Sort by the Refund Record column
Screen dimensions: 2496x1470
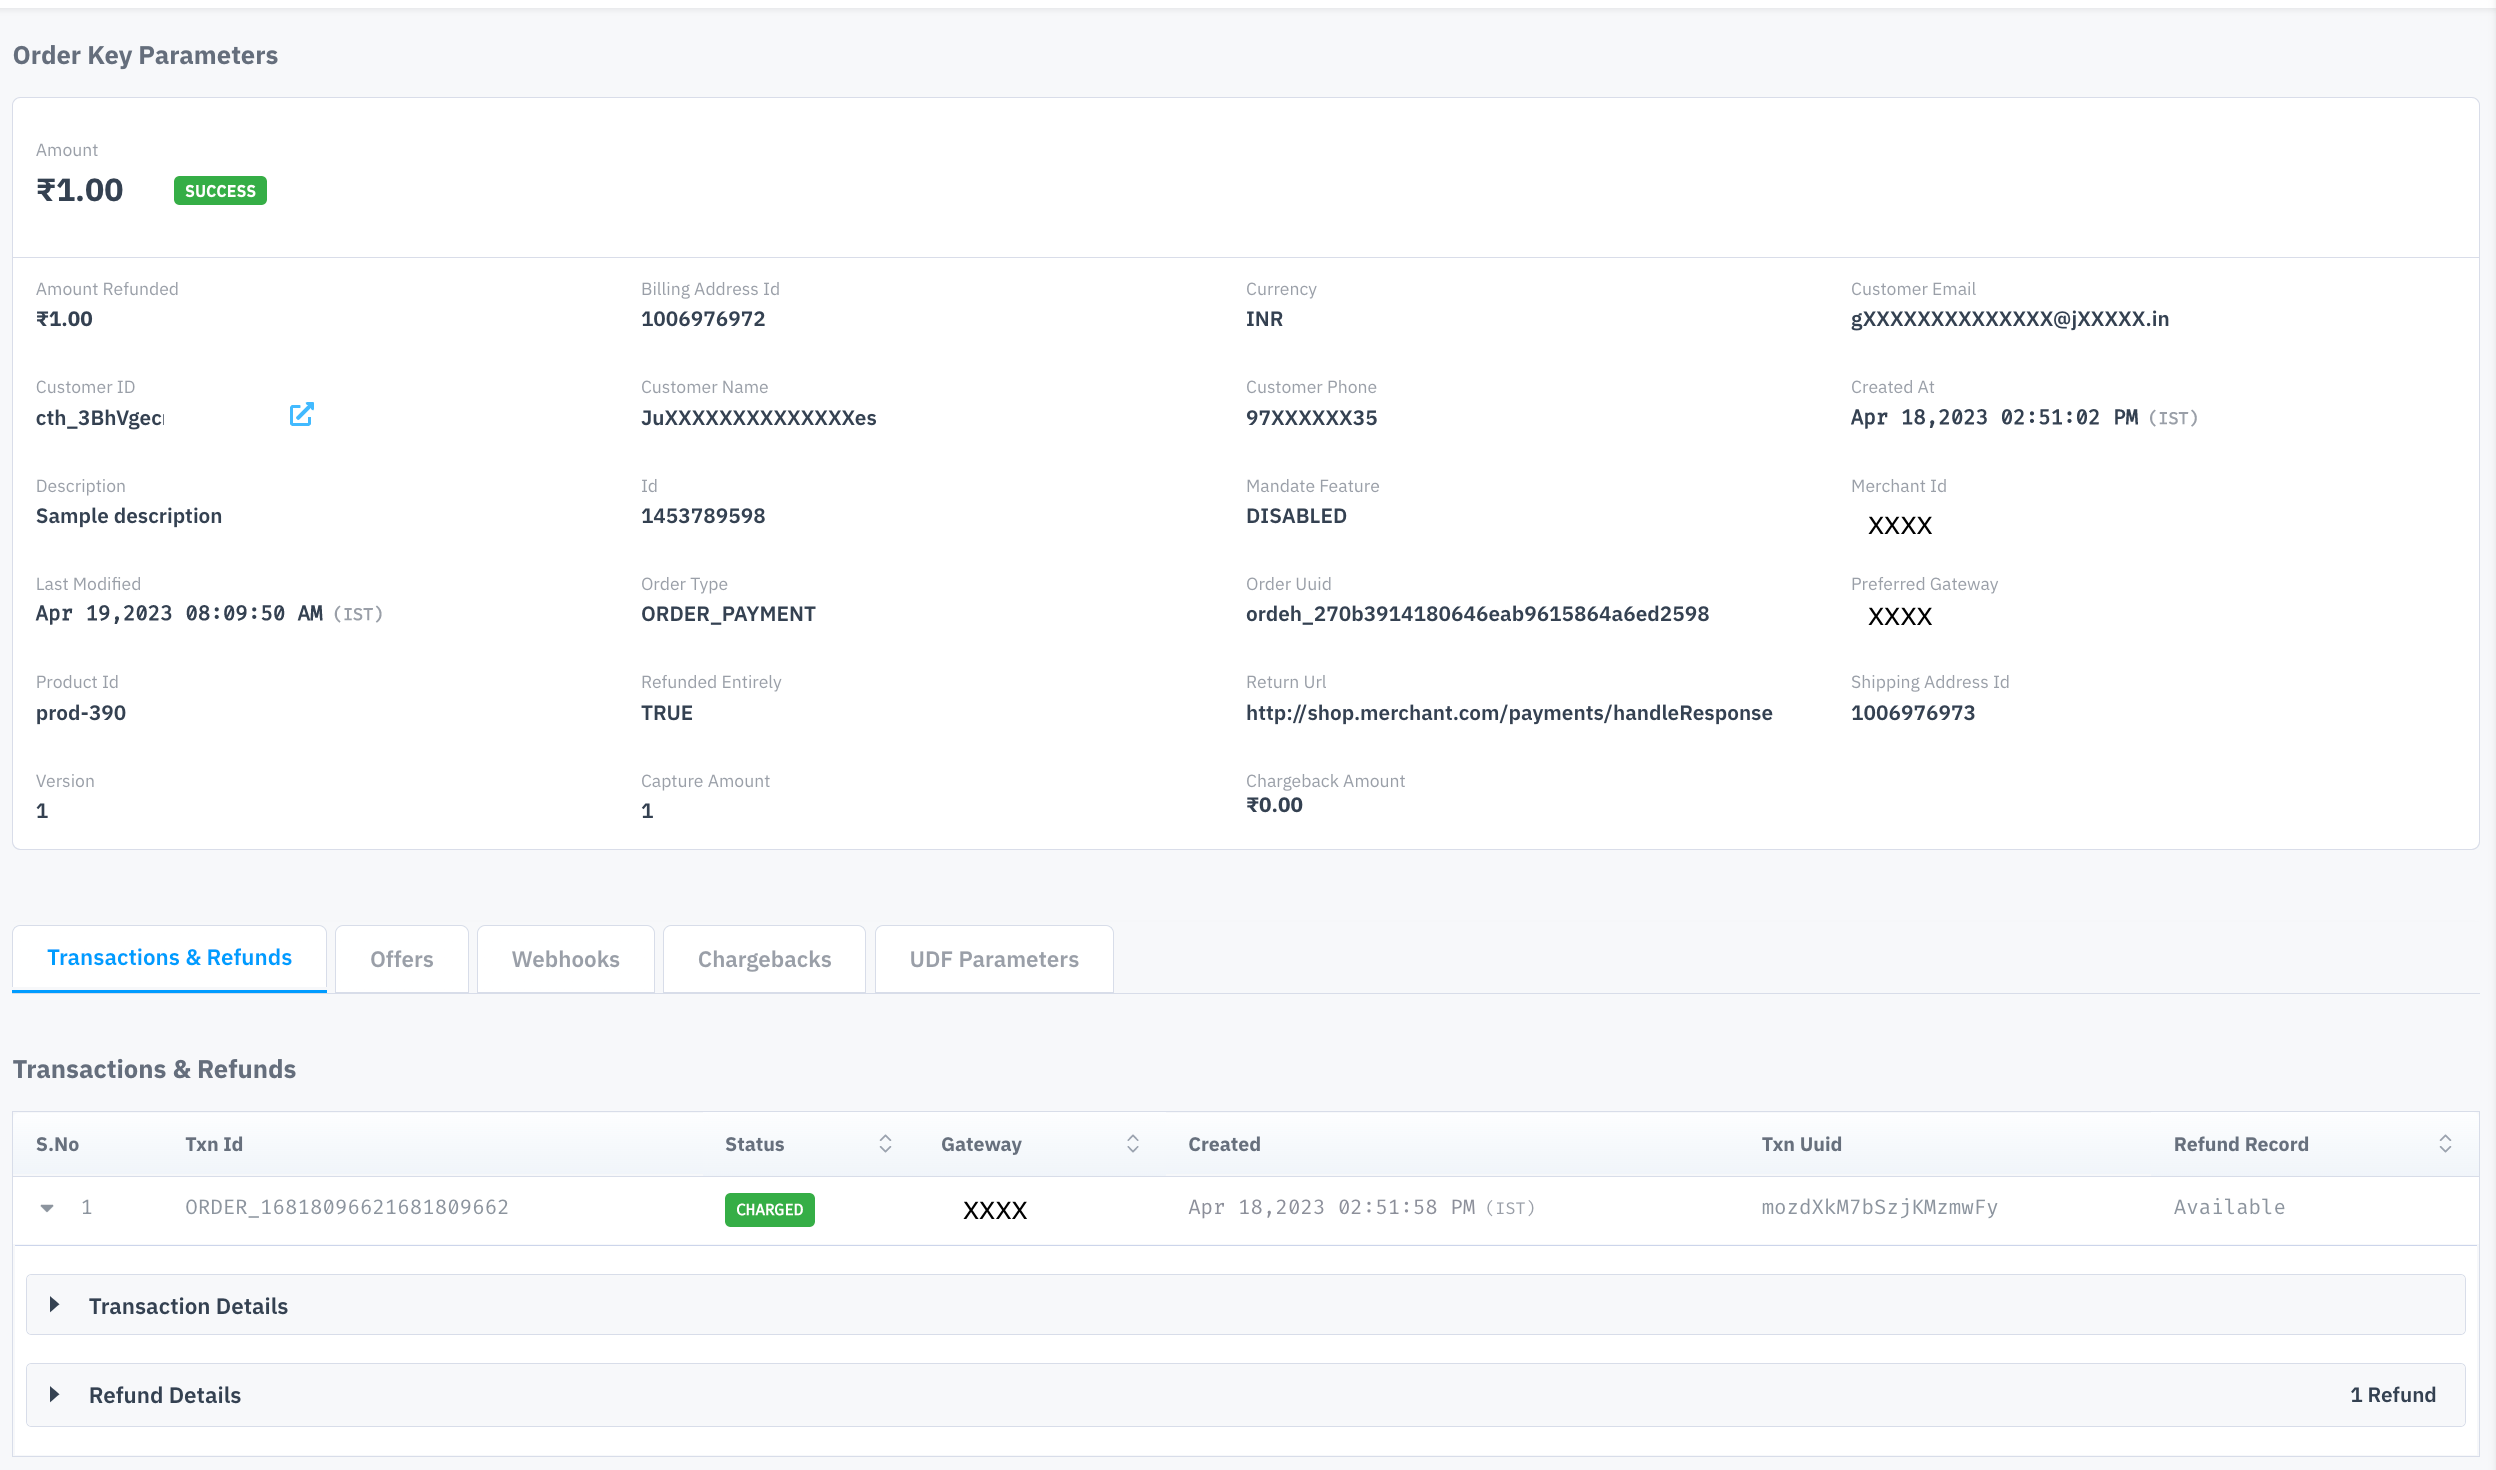[2444, 1143]
